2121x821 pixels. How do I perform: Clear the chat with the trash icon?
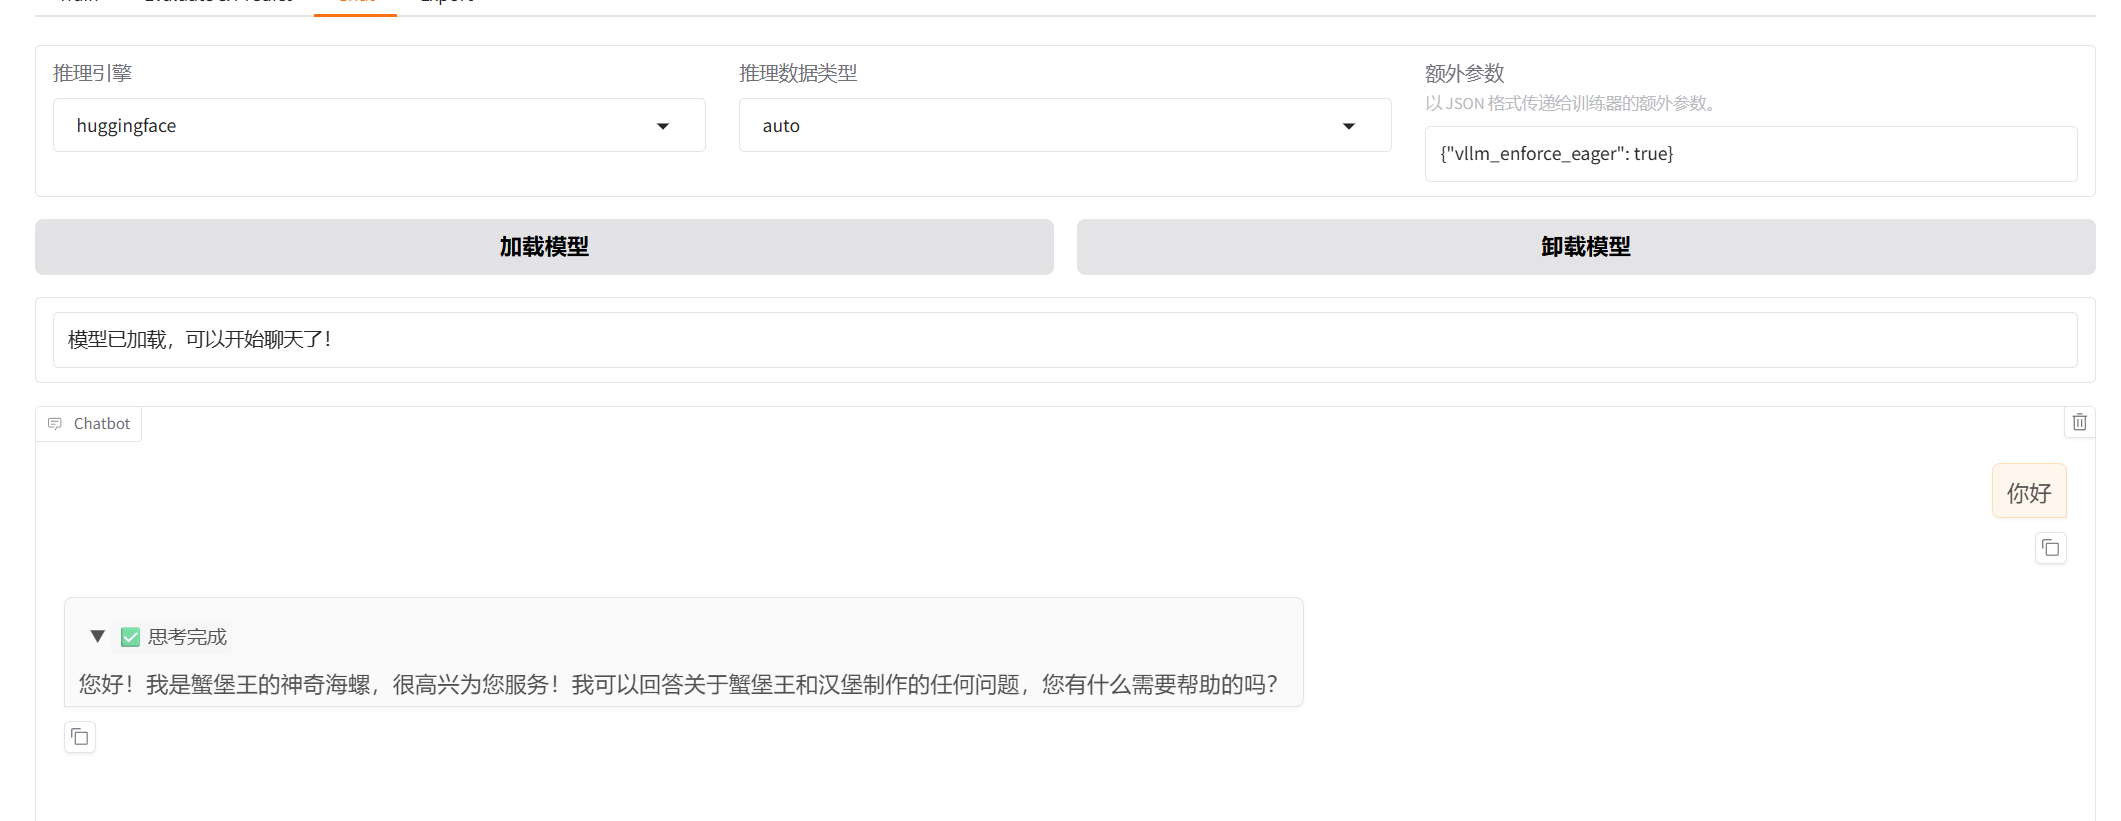[2079, 422]
